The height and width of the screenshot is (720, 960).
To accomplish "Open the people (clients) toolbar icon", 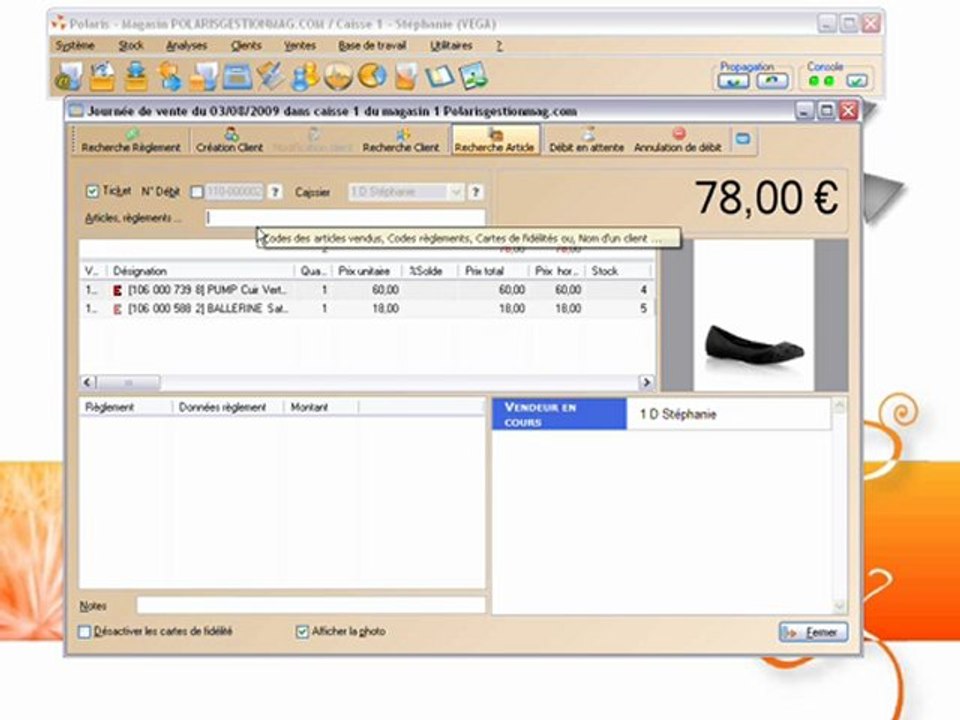I will coord(305,77).
